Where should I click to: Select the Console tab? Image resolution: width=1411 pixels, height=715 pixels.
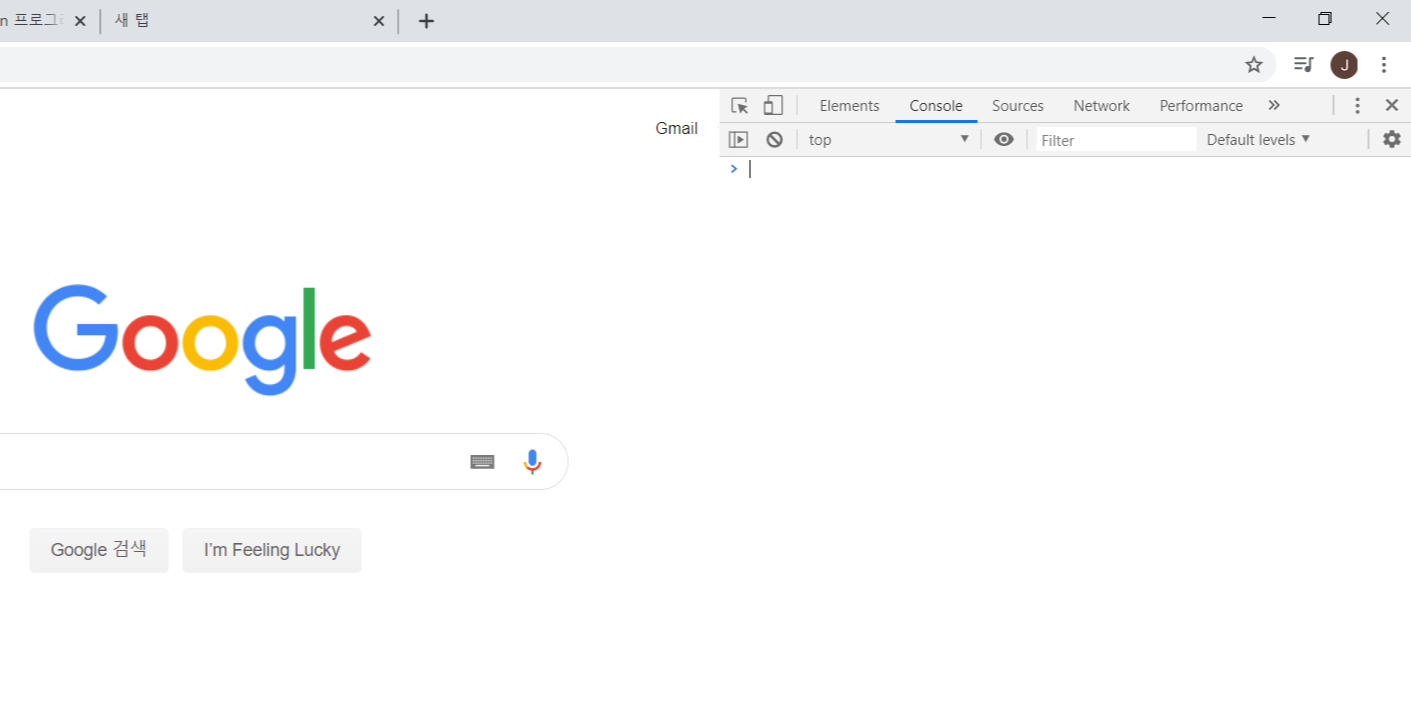coord(936,106)
